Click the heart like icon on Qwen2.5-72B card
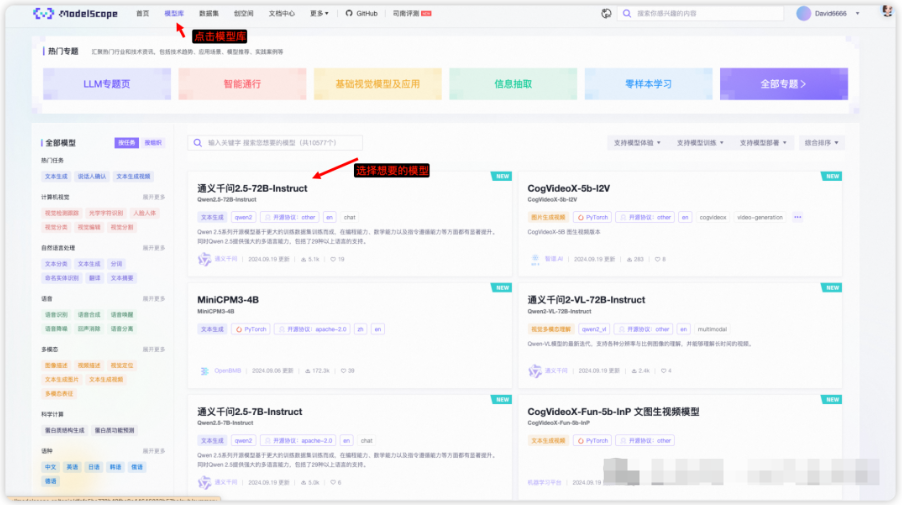This screenshot has height=505, width=902. pos(333,259)
